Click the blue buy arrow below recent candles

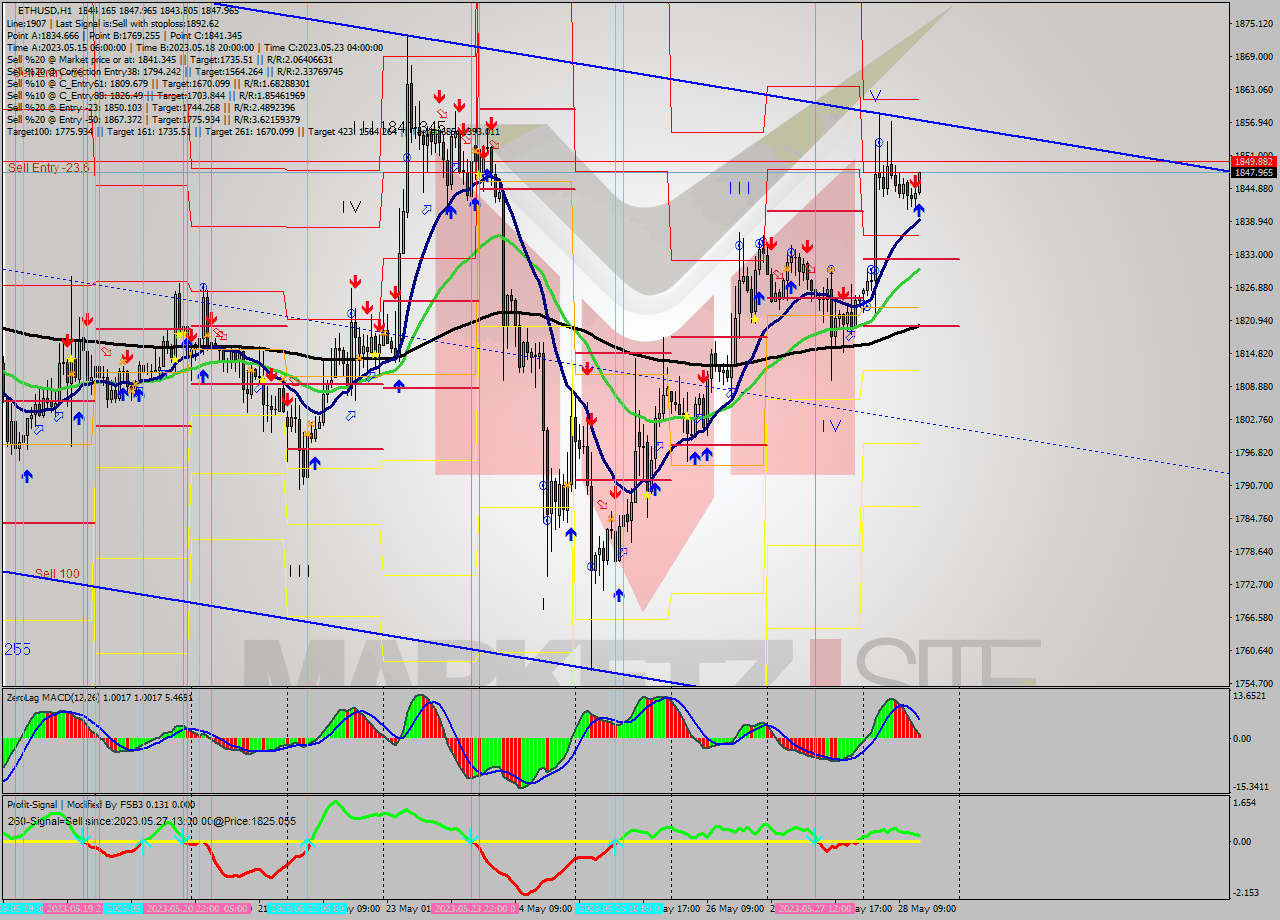(919, 212)
